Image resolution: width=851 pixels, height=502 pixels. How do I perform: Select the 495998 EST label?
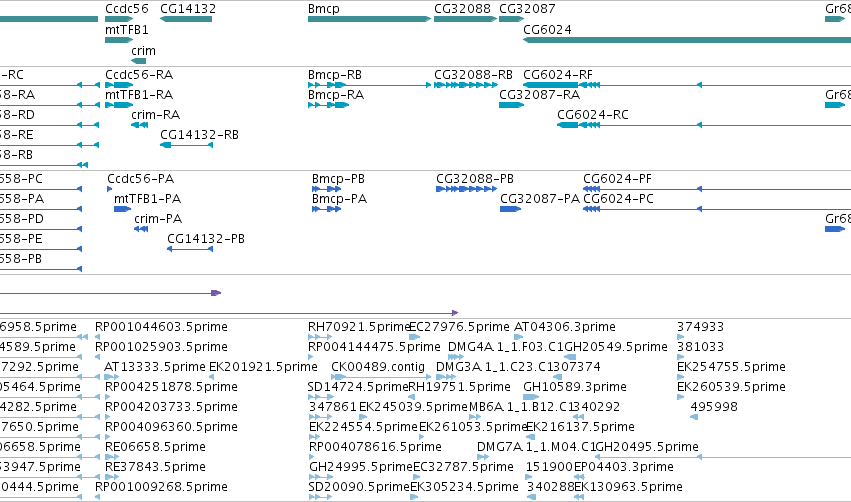(714, 408)
